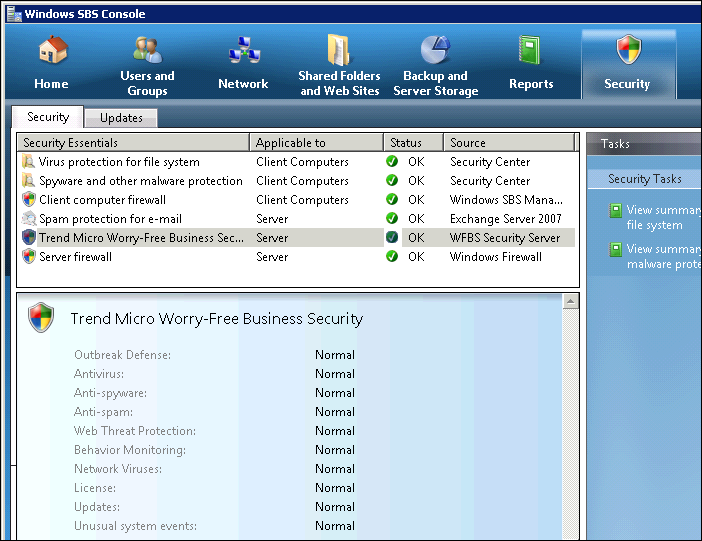Click the Trend Micro Worry-Free Business Security heading
The height and width of the screenshot is (541, 702).
point(217,318)
